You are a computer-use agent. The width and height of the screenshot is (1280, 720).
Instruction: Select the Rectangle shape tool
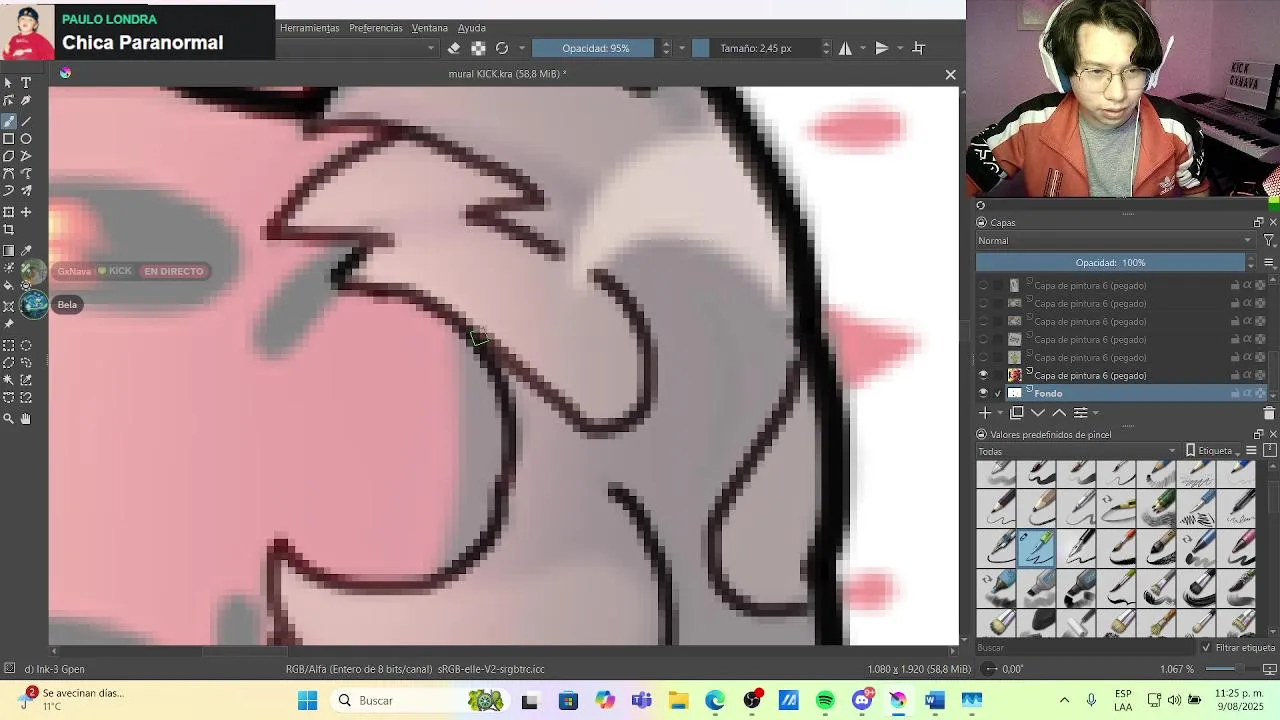(9, 139)
